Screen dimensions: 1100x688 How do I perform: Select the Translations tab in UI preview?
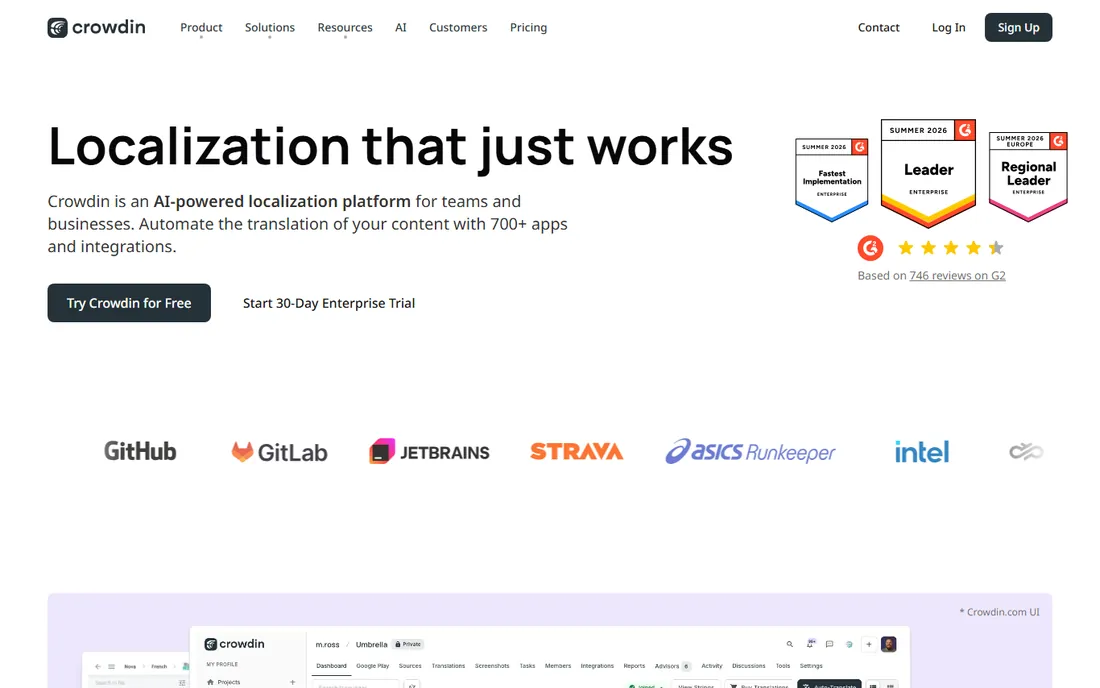click(x=448, y=666)
